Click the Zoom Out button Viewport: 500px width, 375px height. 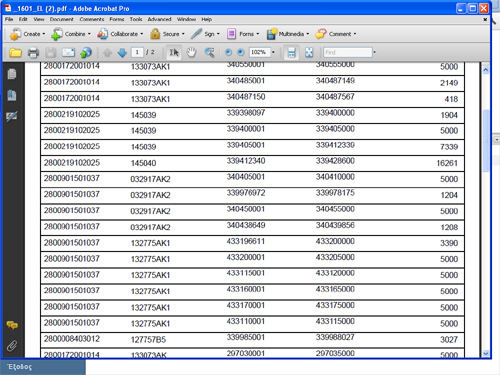[228, 52]
